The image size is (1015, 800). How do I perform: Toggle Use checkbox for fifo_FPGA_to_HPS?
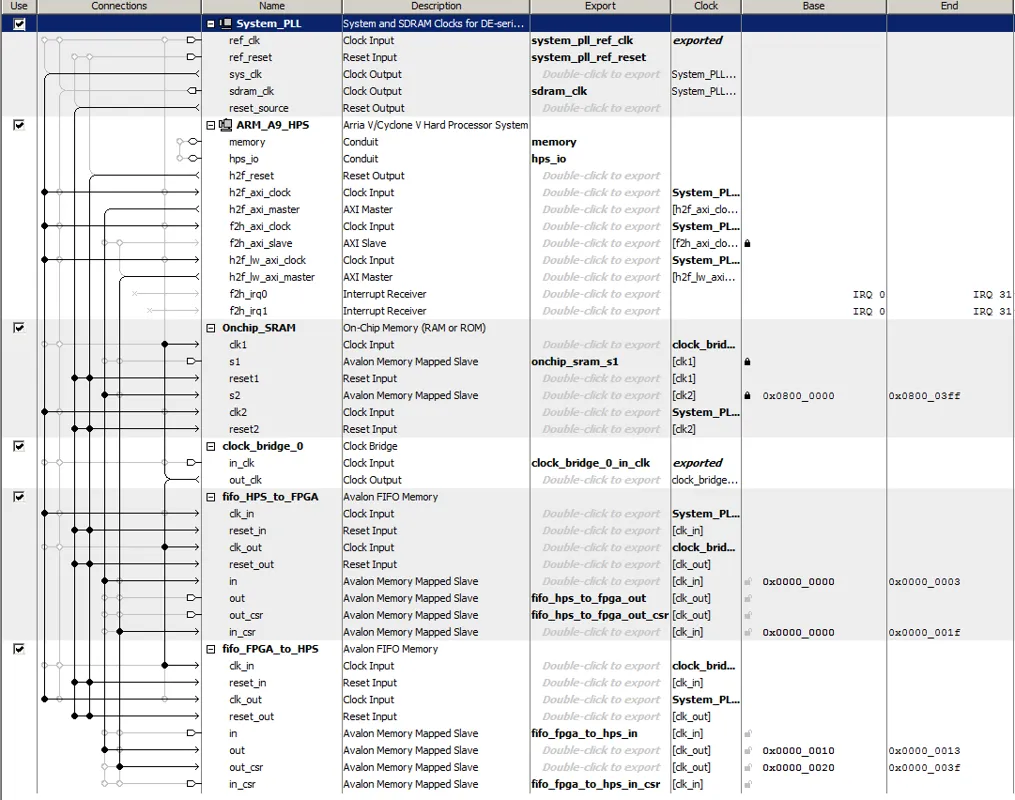coord(19,649)
